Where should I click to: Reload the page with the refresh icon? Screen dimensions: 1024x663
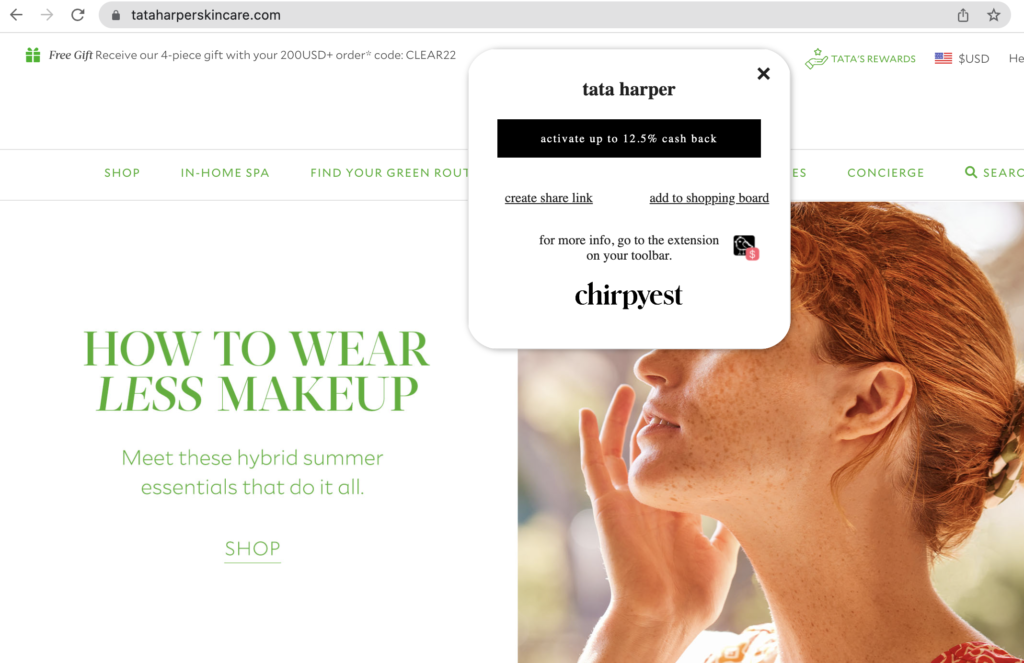[x=78, y=15]
